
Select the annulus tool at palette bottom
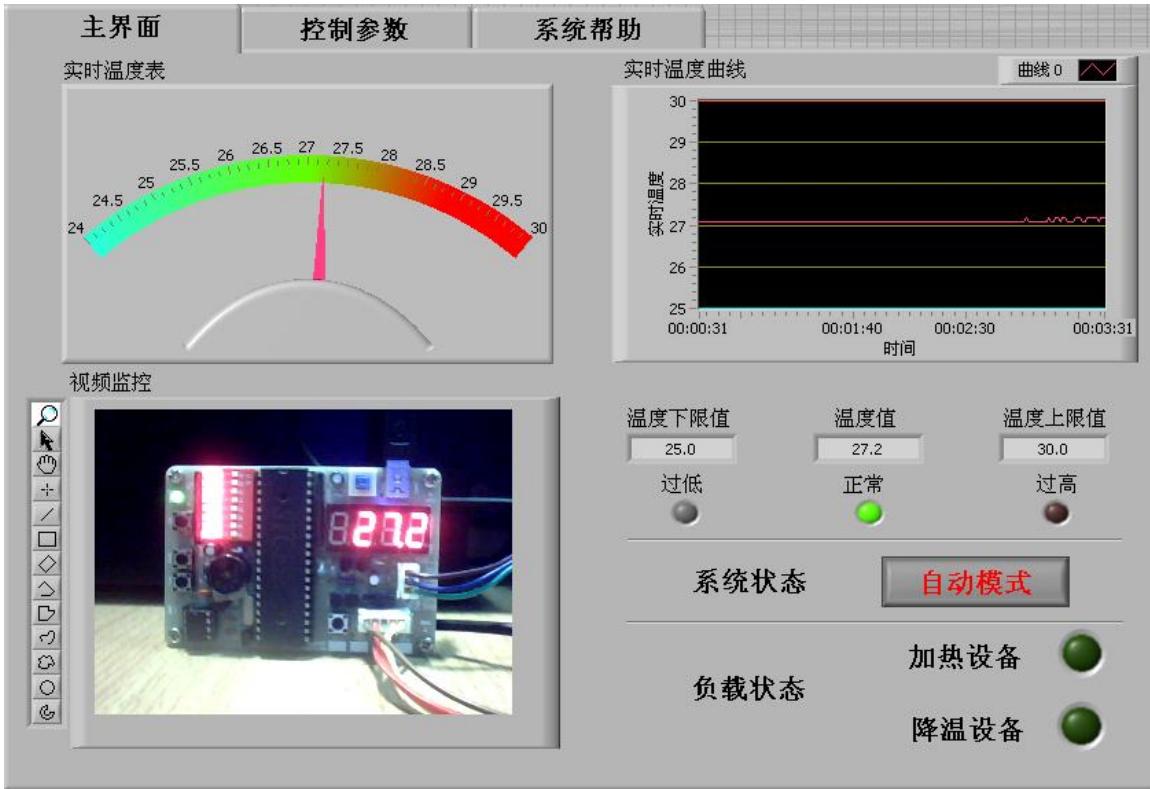click(47, 712)
